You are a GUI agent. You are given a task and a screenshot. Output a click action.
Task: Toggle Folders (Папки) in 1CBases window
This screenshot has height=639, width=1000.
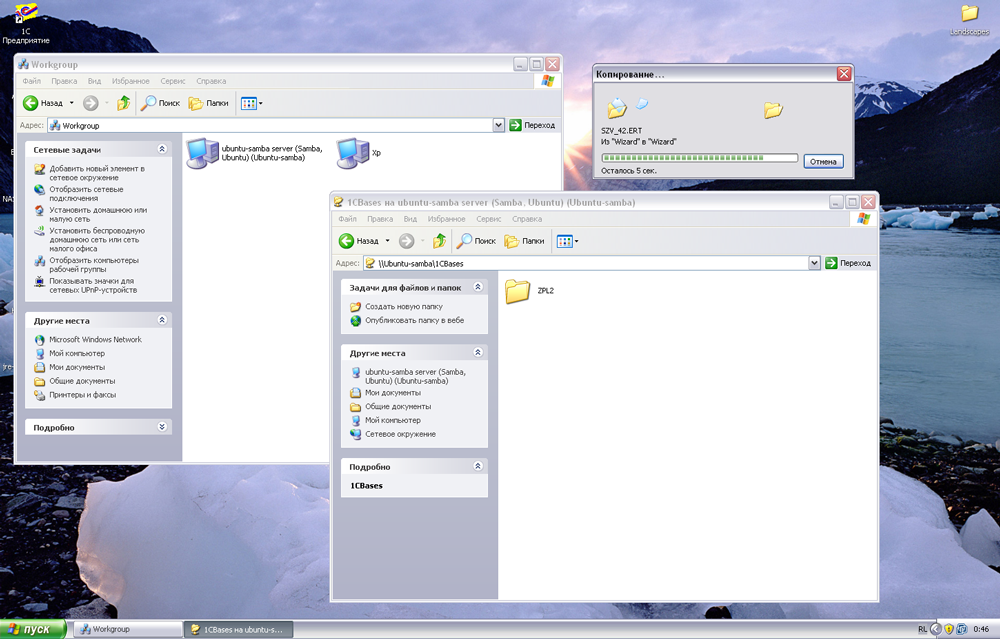(524, 240)
